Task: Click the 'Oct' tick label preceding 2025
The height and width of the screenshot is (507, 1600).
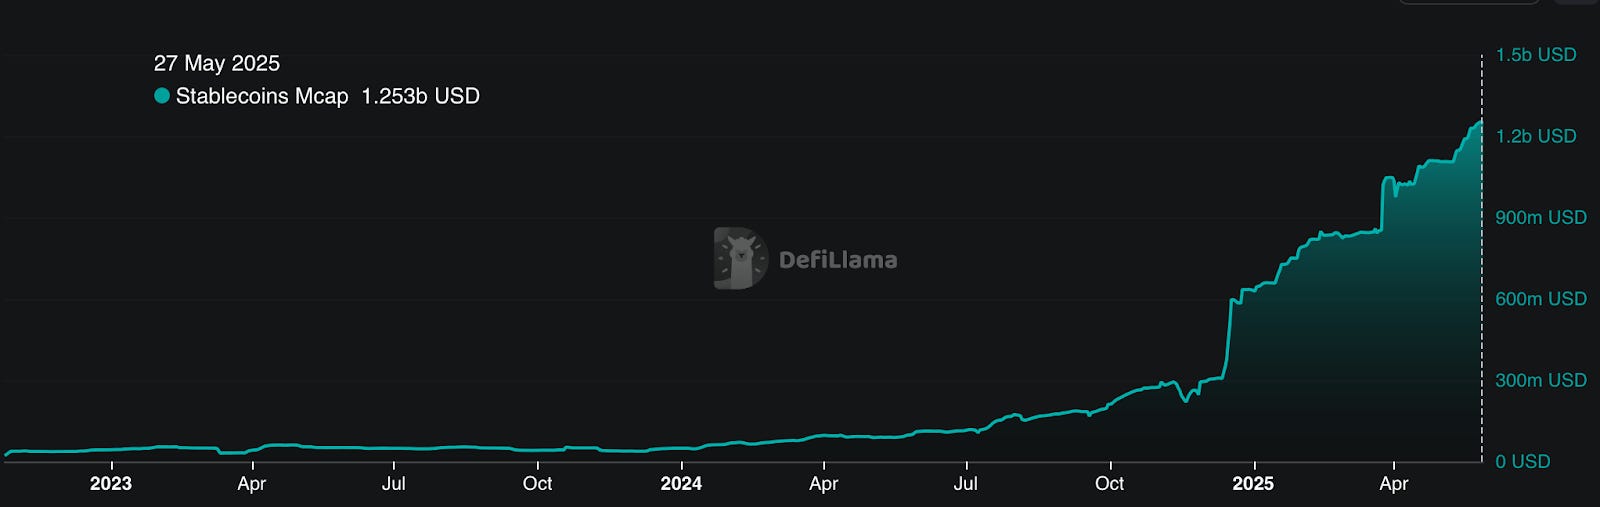Action: (1109, 484)
